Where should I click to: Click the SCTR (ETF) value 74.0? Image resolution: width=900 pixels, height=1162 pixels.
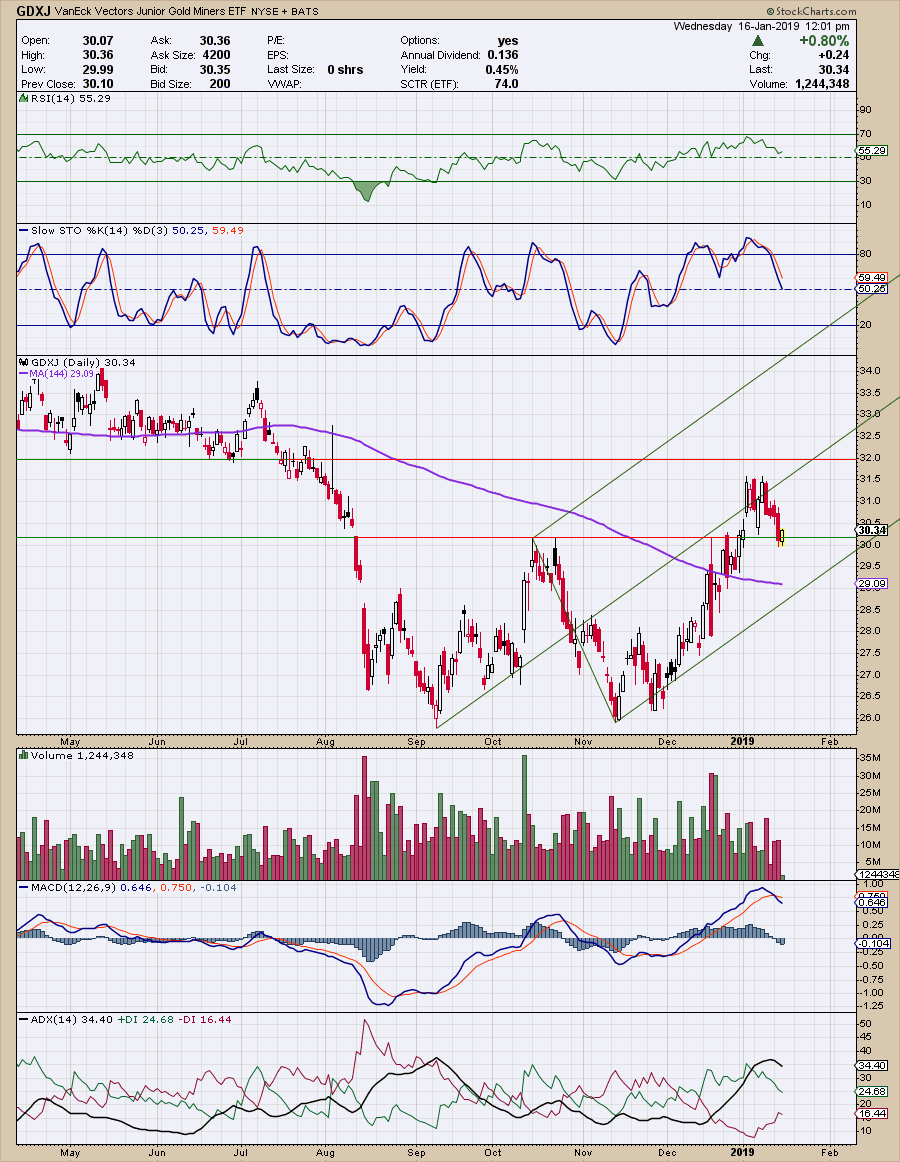click(x=506, y=84)
